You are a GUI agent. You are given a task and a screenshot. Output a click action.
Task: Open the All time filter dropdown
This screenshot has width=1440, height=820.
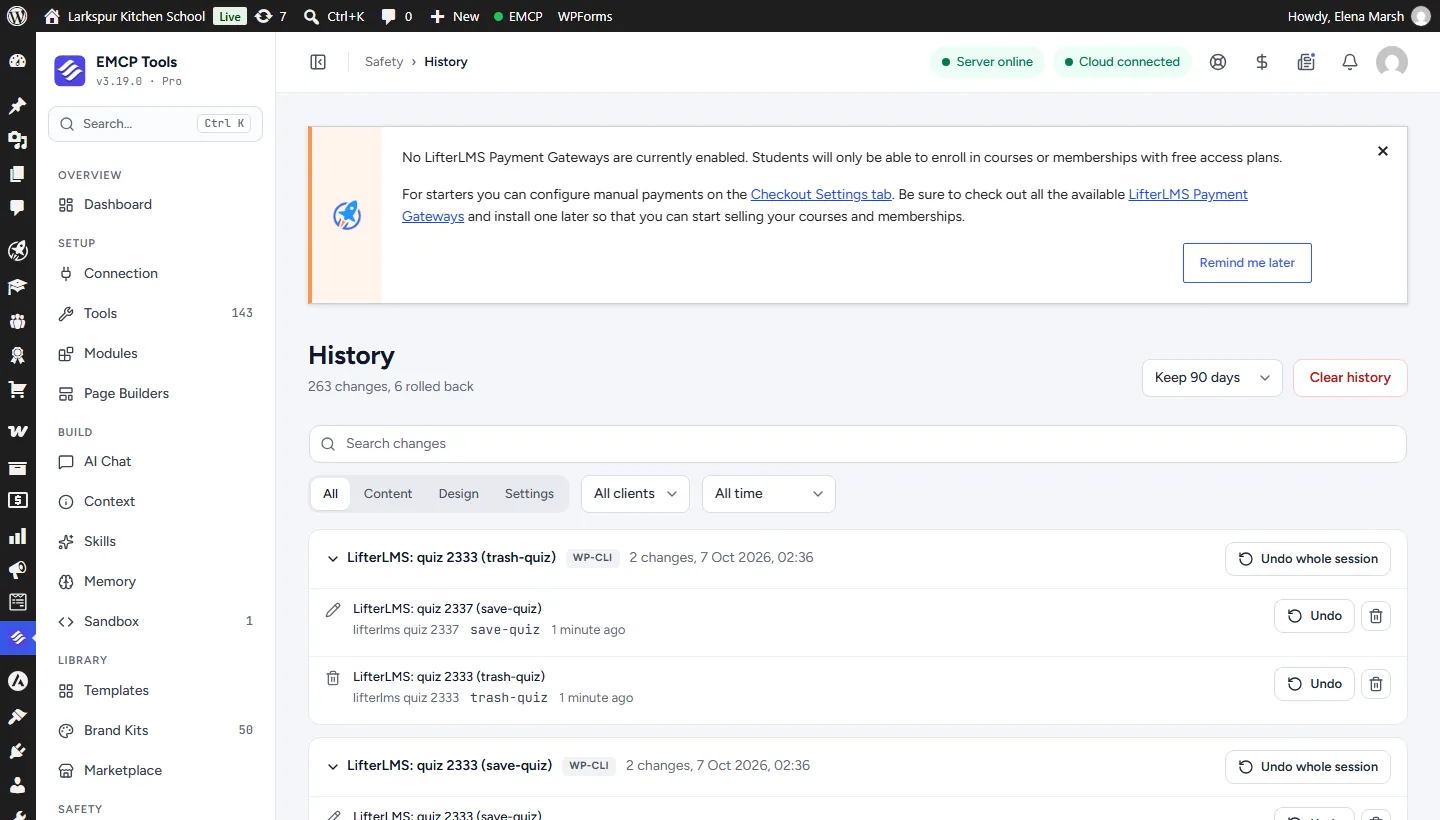769,494
